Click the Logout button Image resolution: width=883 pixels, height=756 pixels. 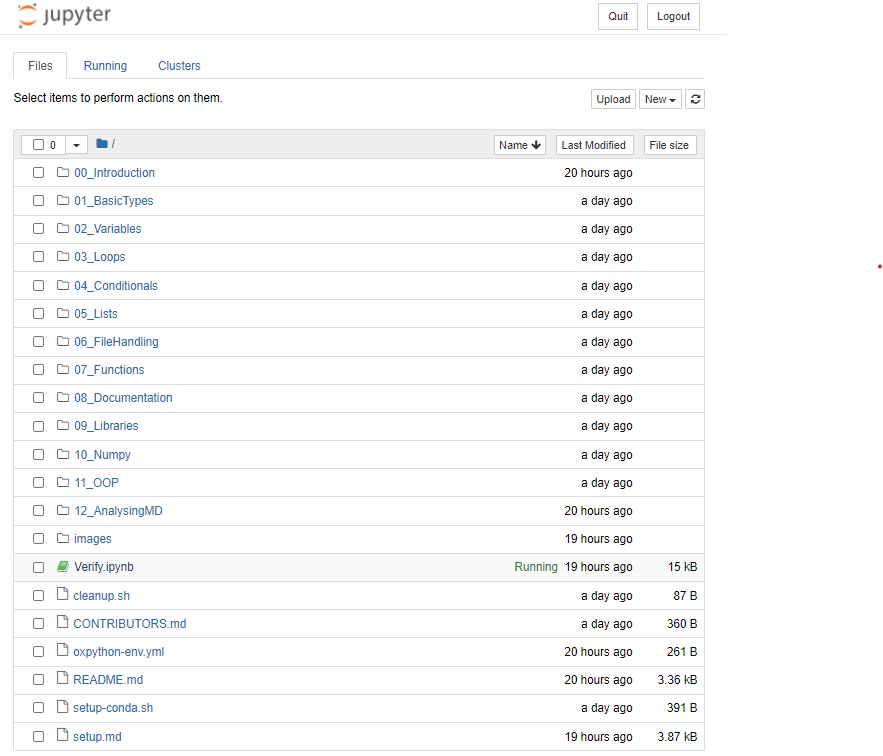tap(673, 16)
